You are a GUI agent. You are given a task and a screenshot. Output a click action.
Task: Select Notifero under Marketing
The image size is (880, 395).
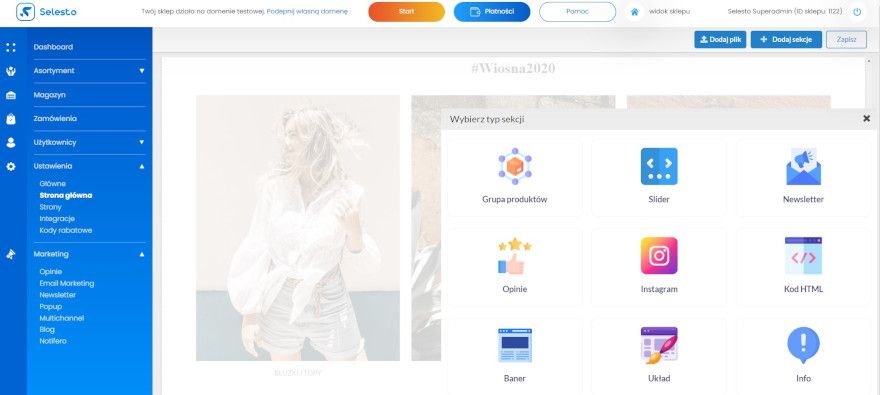53,341
